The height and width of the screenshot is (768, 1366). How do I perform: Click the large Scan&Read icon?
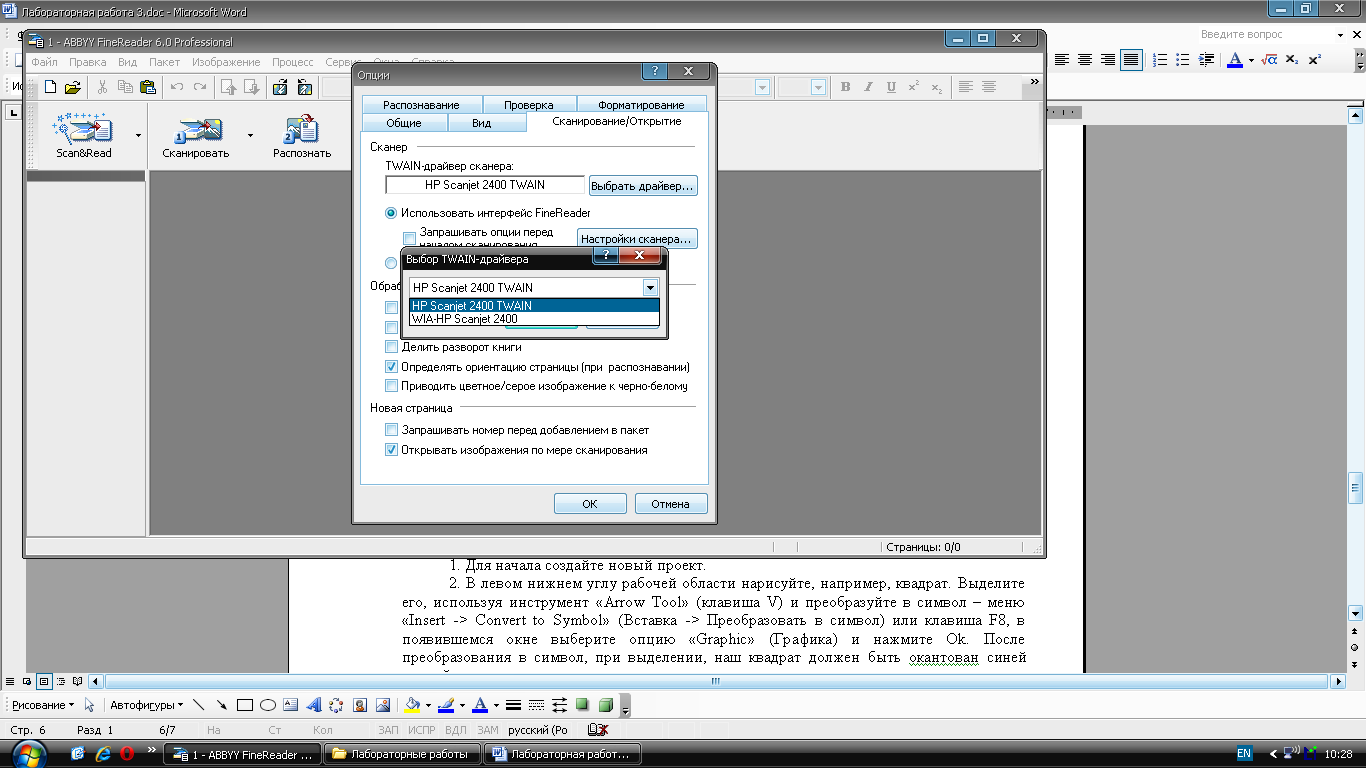coord(84,128)
